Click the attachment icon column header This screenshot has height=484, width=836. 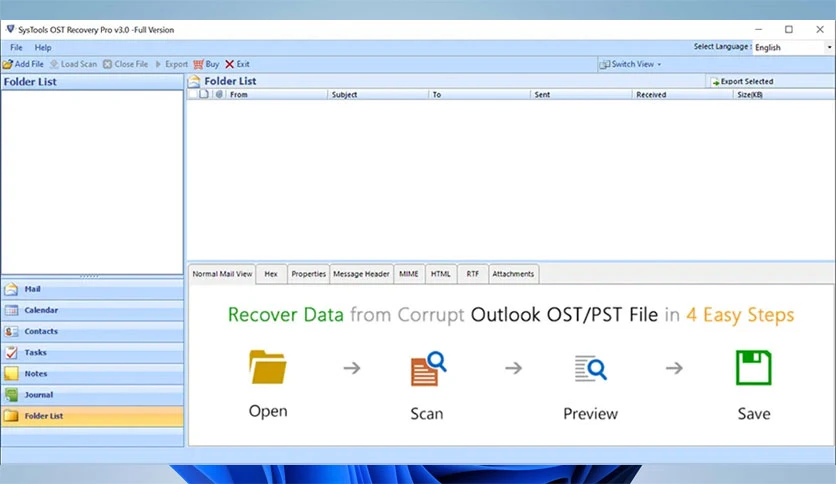219,94
